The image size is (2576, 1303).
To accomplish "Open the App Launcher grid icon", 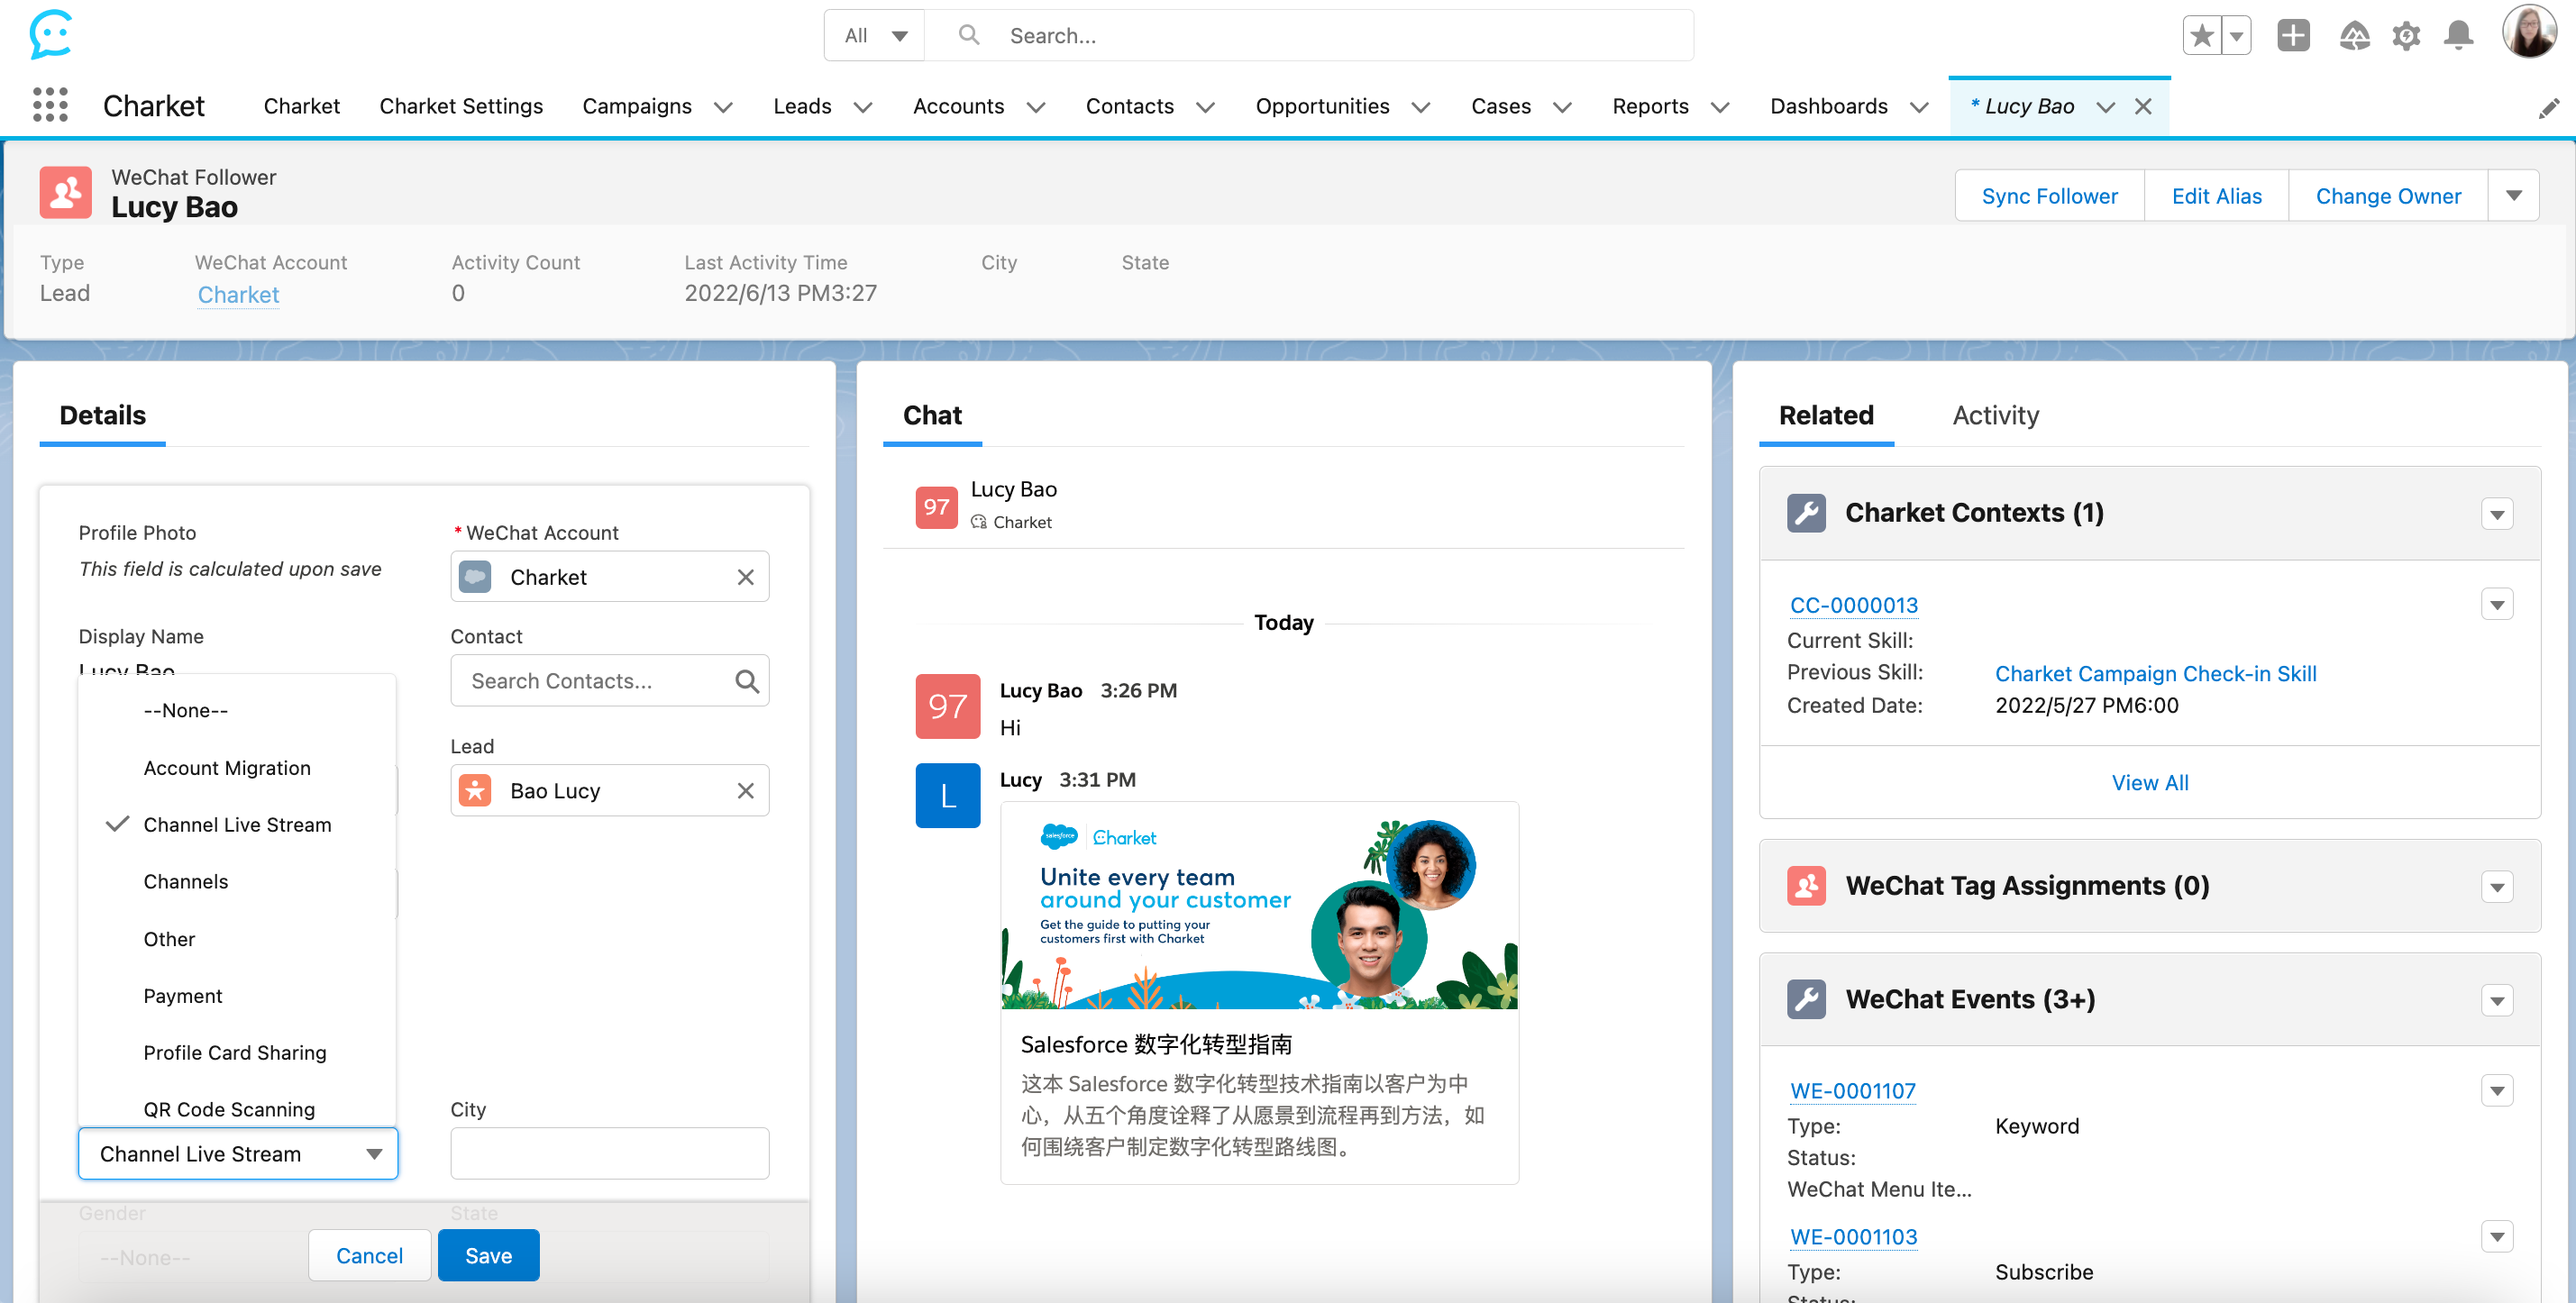I will point(50,105).
